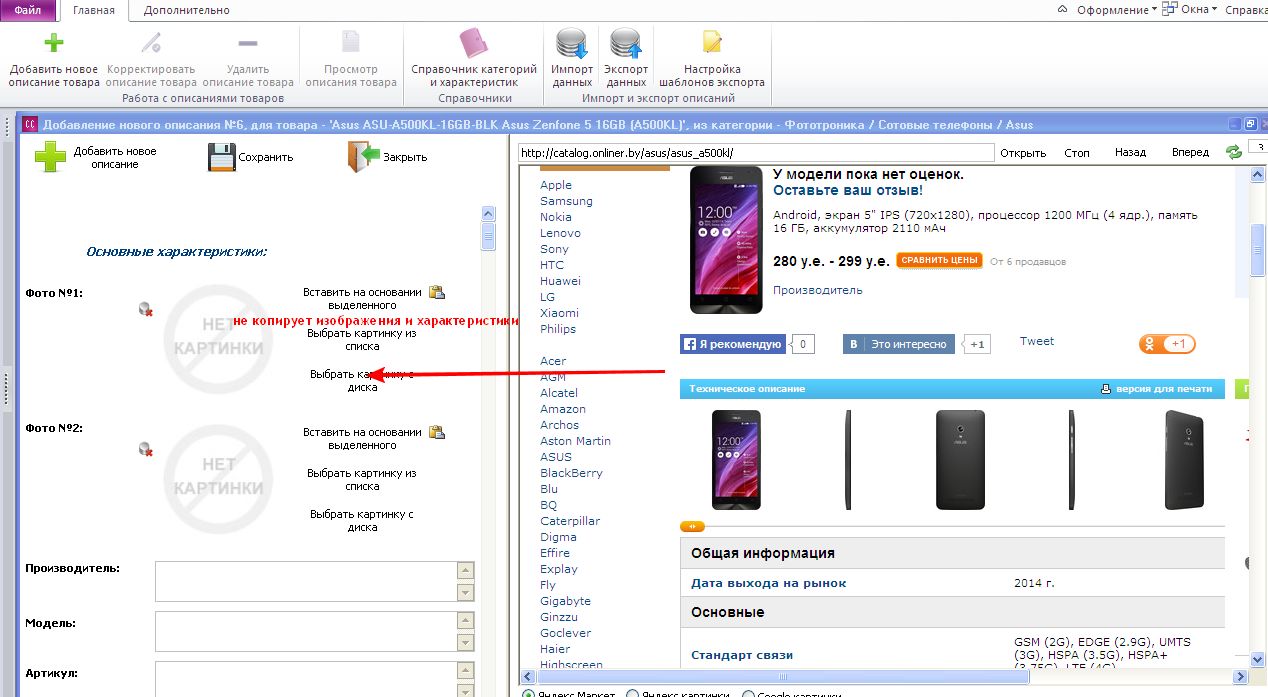This screenshot has height=697, width=1268.
Task: Click 'Корректировать описание товара' pencil icon
Action: pyautogui.click(x=151, y=44)
